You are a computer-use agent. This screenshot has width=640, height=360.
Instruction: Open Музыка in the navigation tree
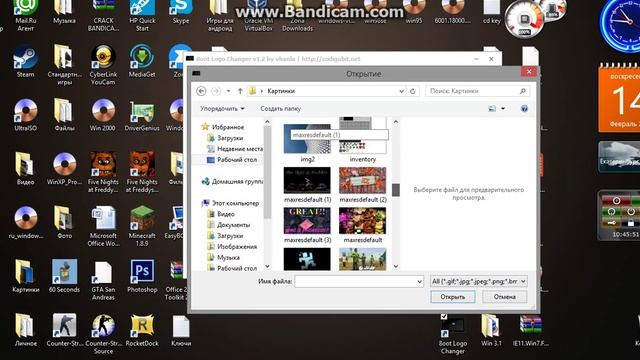pos(224,258)
